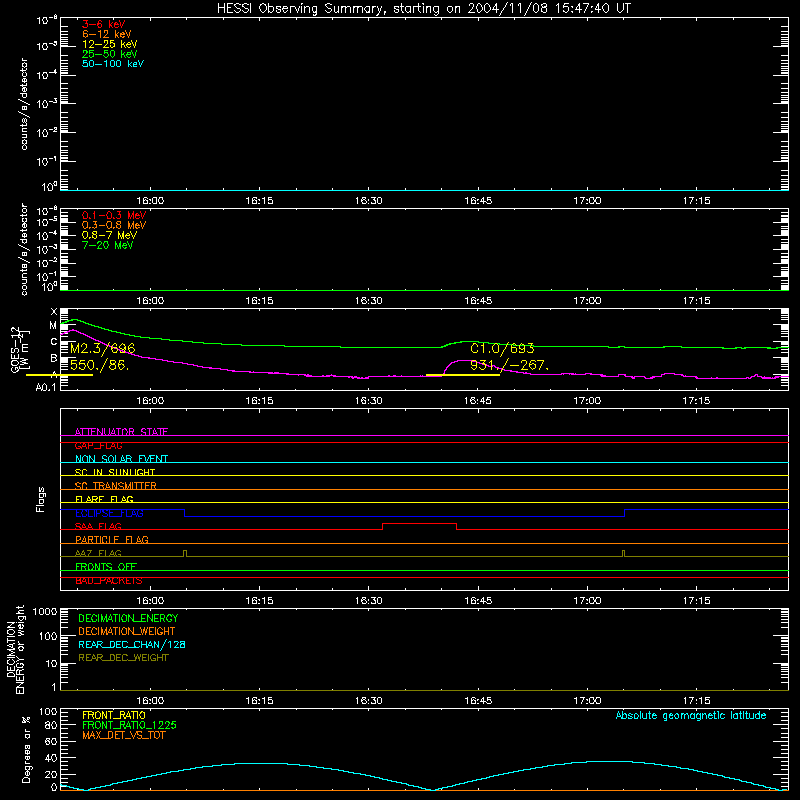Click the MAX_DET_VS_TOT legend label
Viewport: 800px width, 800px height.
[124, 735]
